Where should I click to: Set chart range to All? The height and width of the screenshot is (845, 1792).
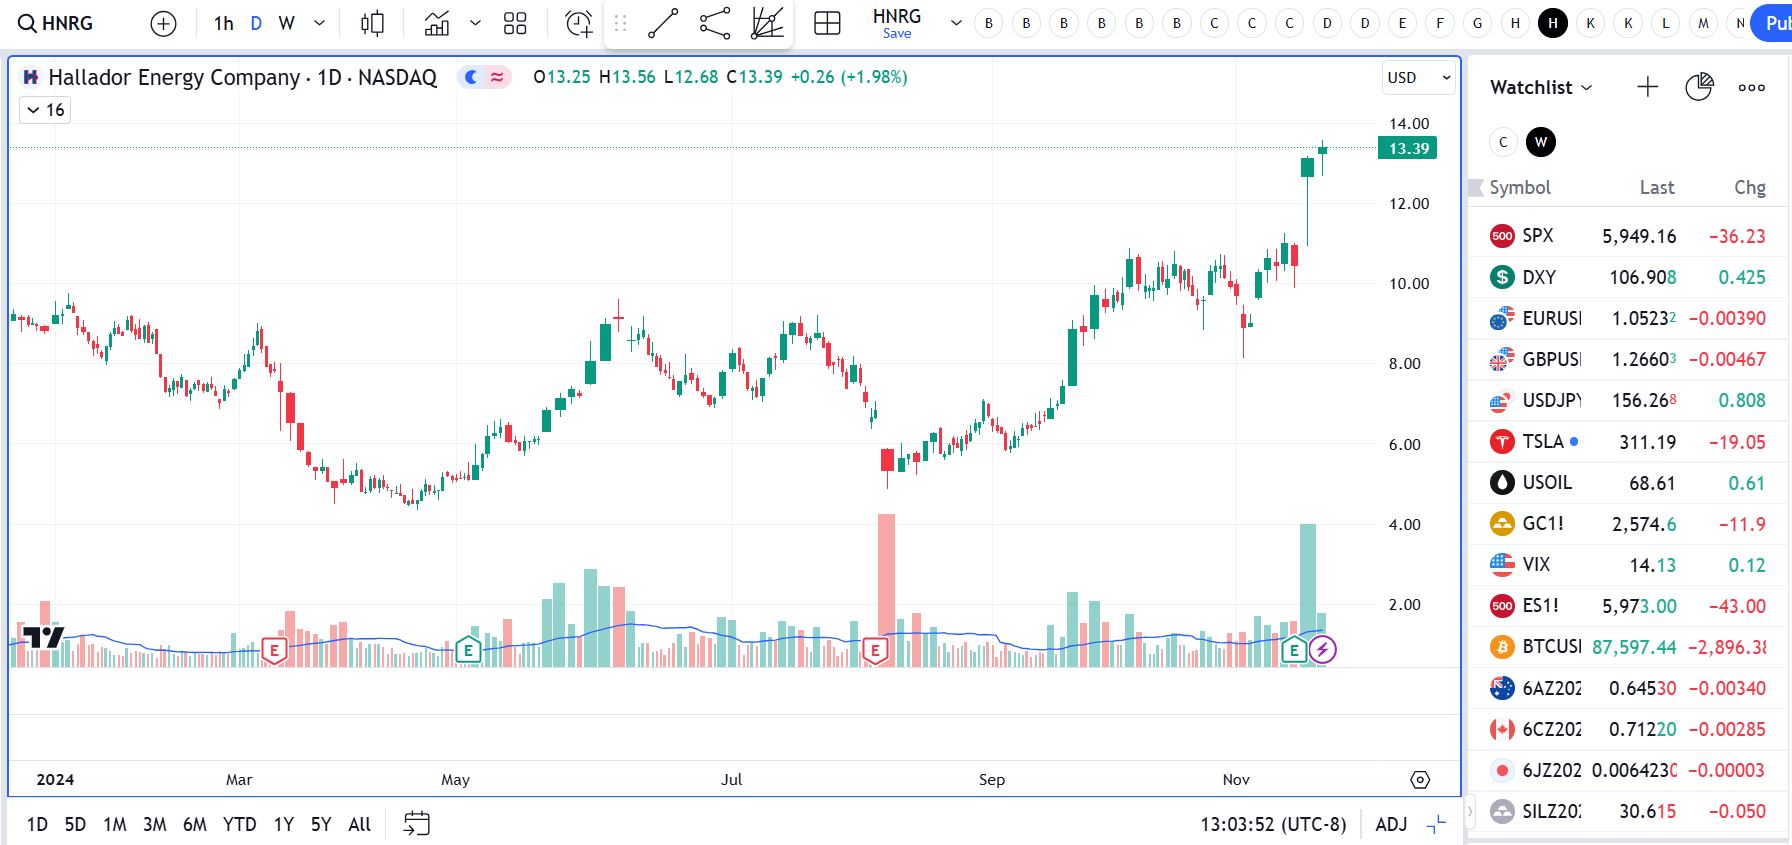pos(359,824)
